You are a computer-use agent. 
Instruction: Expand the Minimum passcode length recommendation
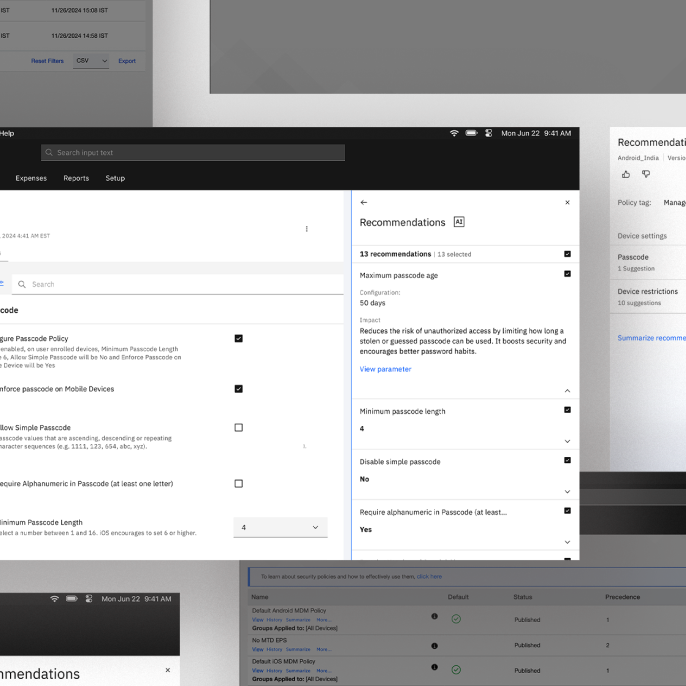[x=567, y=441]
